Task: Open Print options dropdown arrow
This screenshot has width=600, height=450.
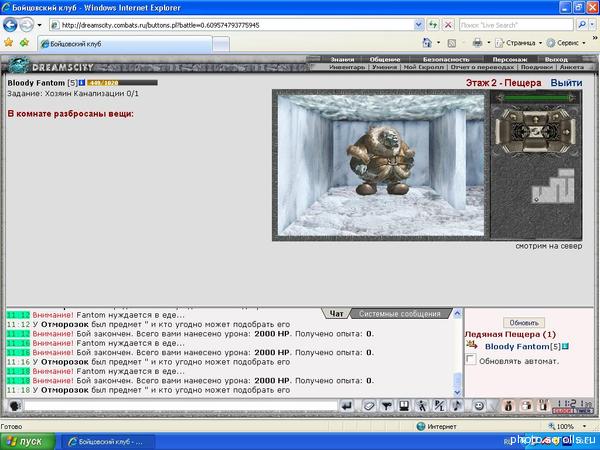Action: pyautogui.click(x=489, y=43)
